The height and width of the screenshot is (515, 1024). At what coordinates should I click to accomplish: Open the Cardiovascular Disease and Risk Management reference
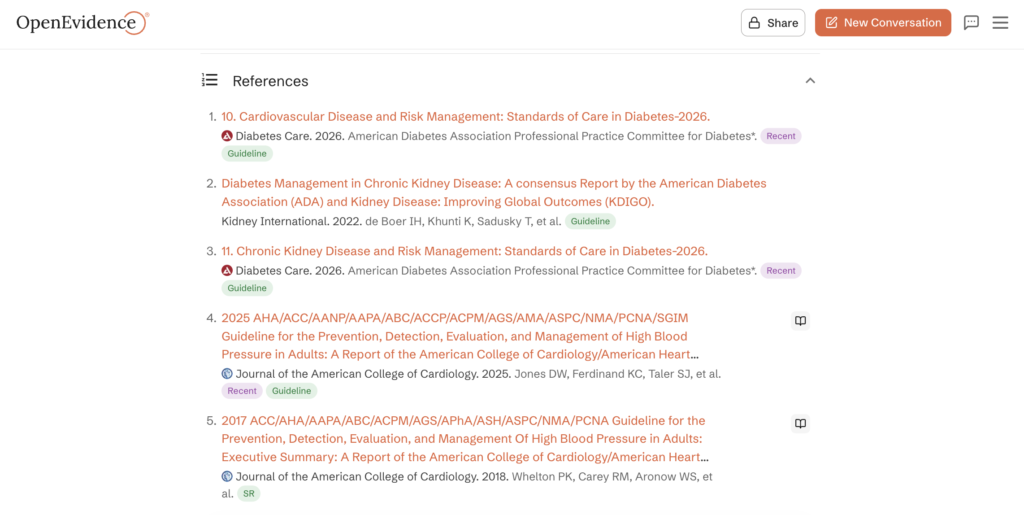tap(466, 117)
